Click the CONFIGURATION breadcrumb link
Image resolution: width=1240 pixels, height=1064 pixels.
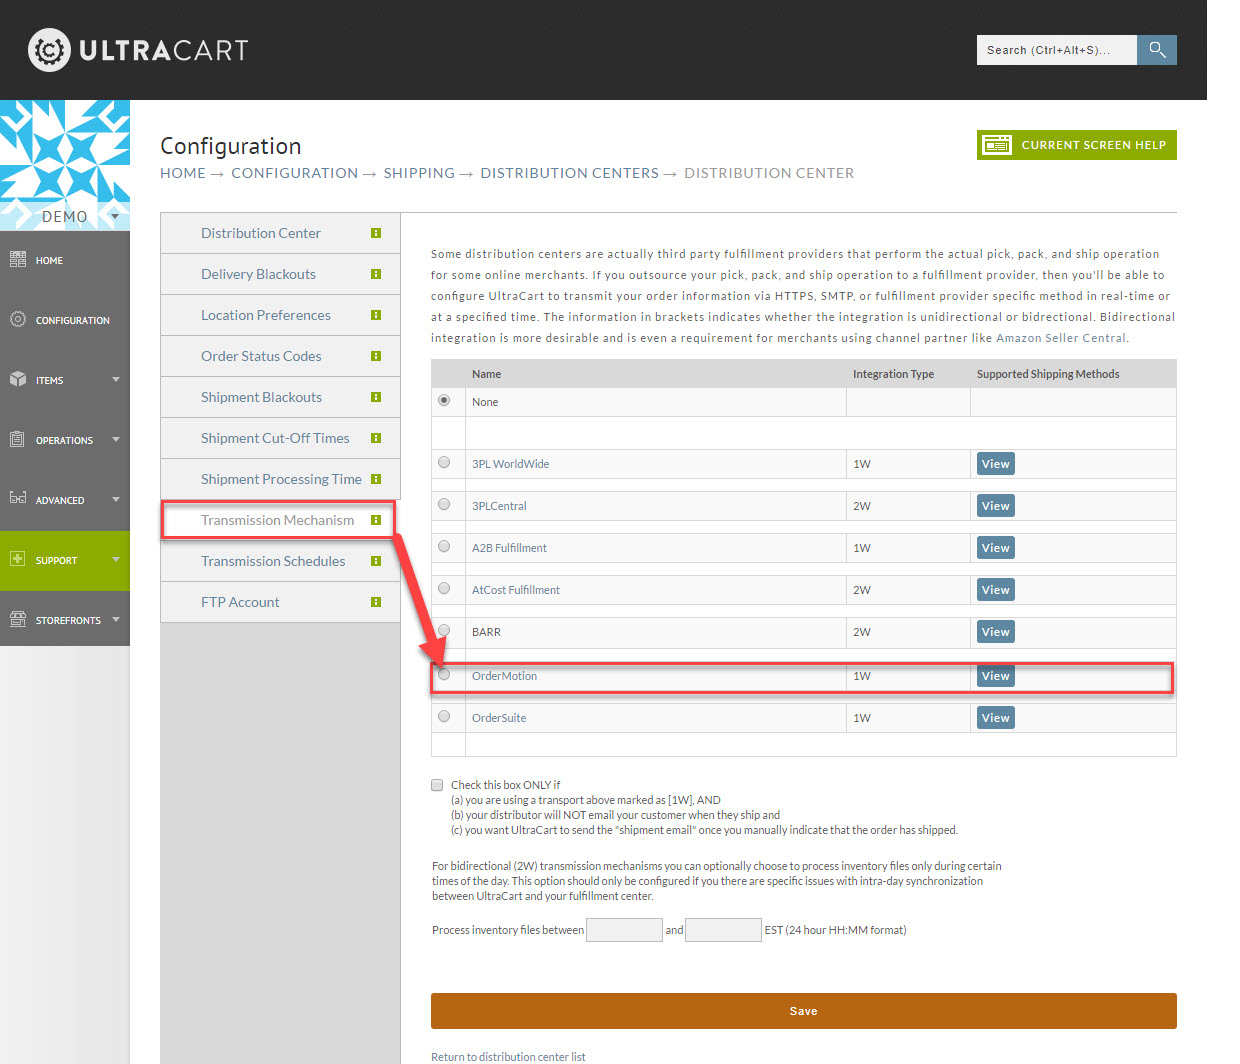(294, 173)
